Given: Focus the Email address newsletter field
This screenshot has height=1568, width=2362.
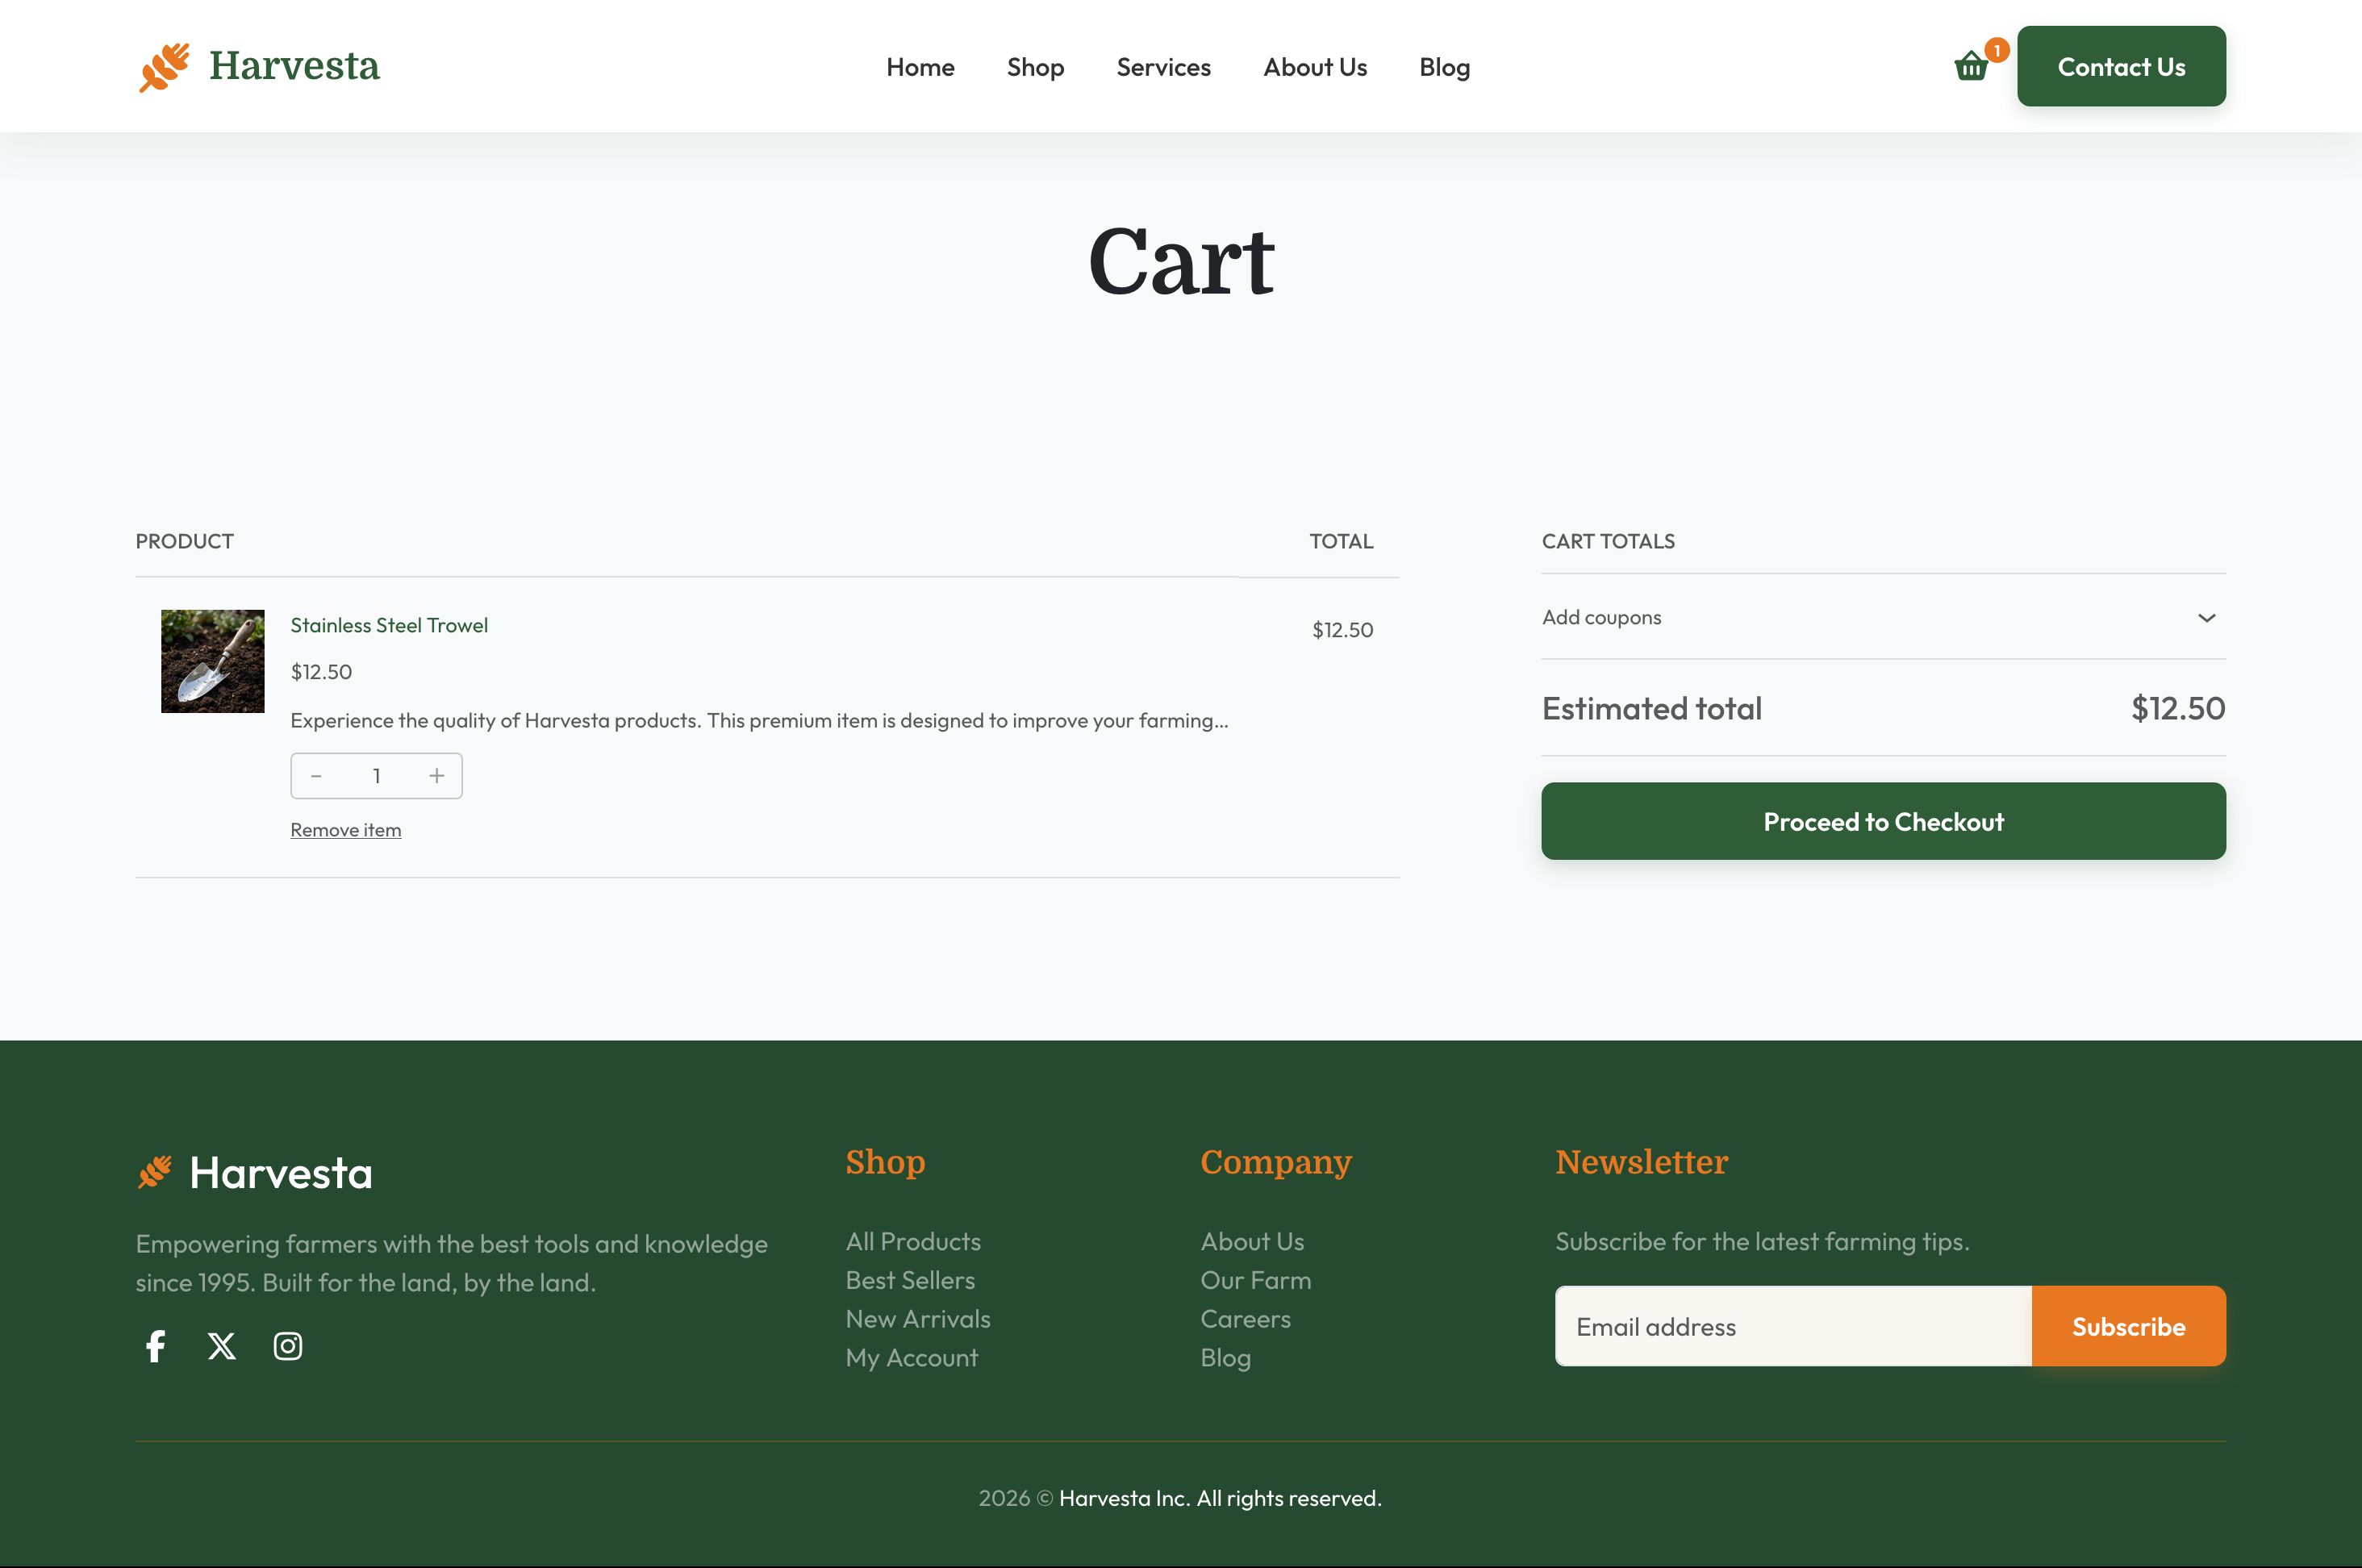Looking at the screenshot, I should click(x=1792, y=1326).
